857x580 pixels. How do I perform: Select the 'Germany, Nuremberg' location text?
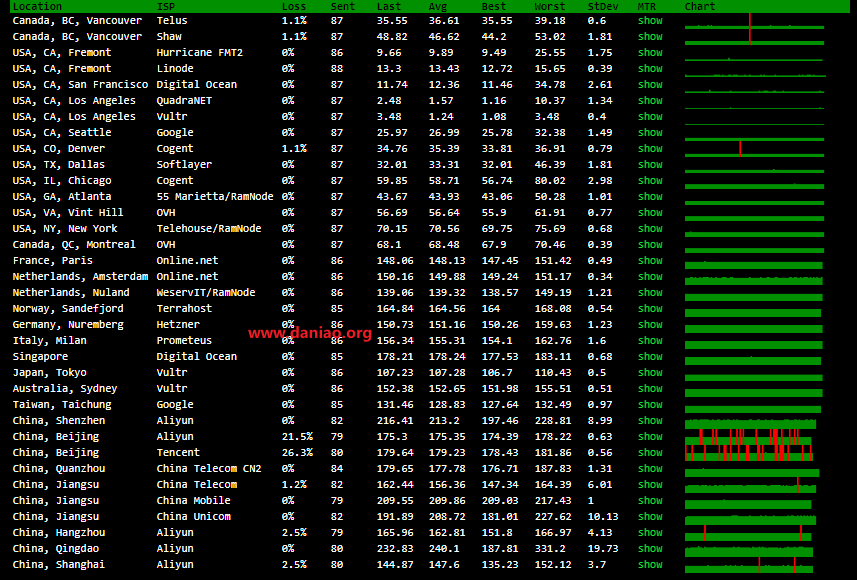tap(68, 325)
